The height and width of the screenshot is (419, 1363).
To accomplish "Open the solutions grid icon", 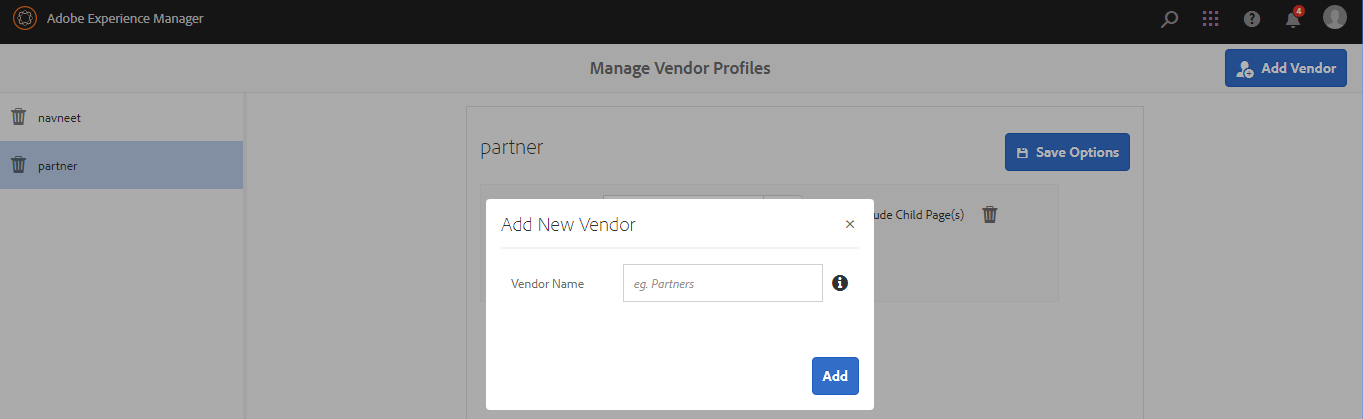I will (1210, 19).
